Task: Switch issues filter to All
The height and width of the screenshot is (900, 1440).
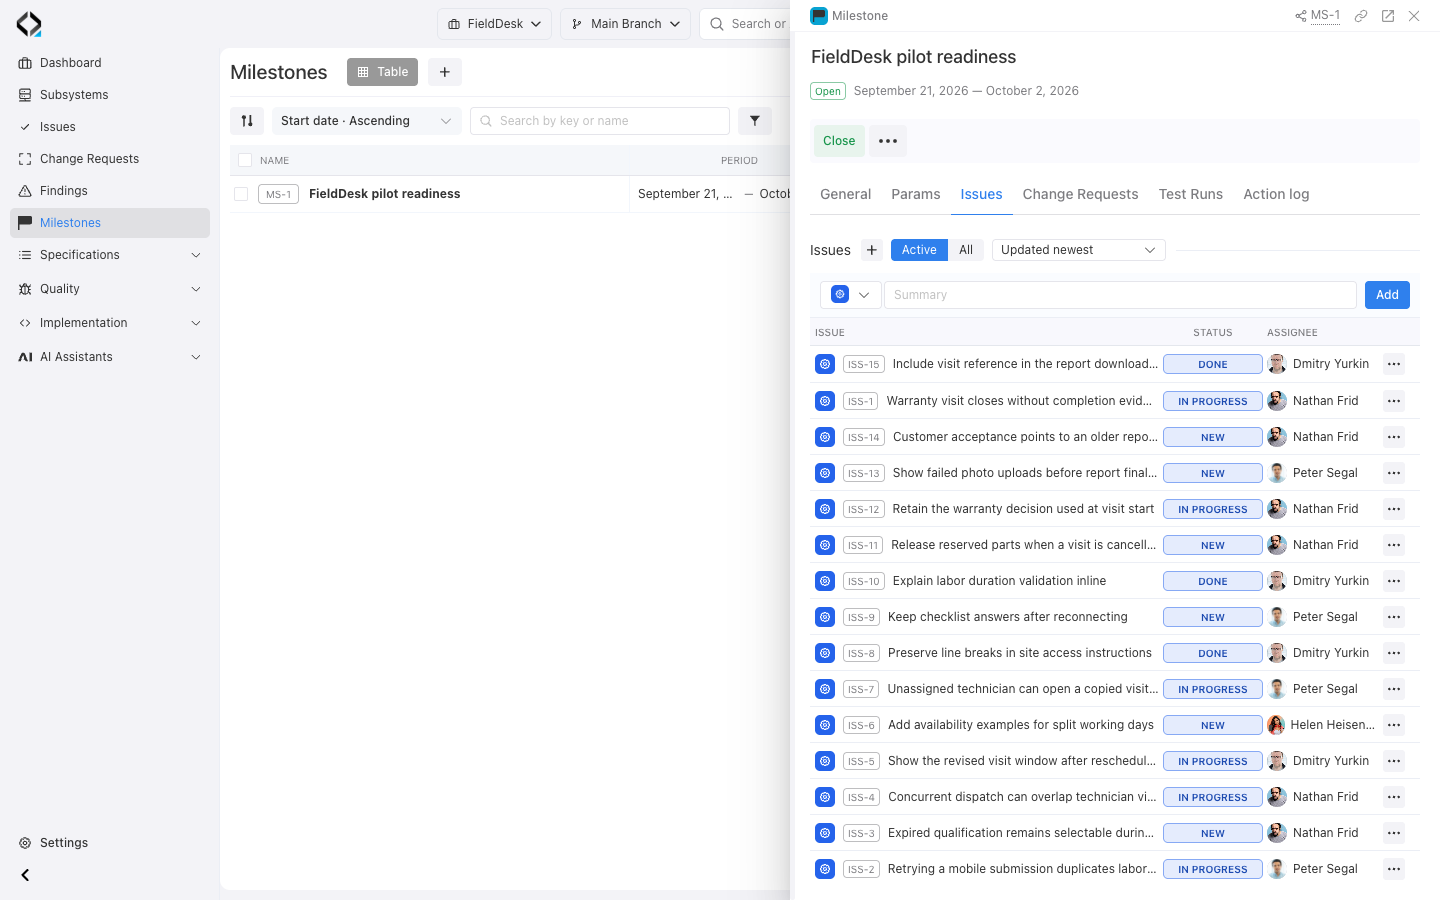Action: pyautogui.click(x=966, y=250)
